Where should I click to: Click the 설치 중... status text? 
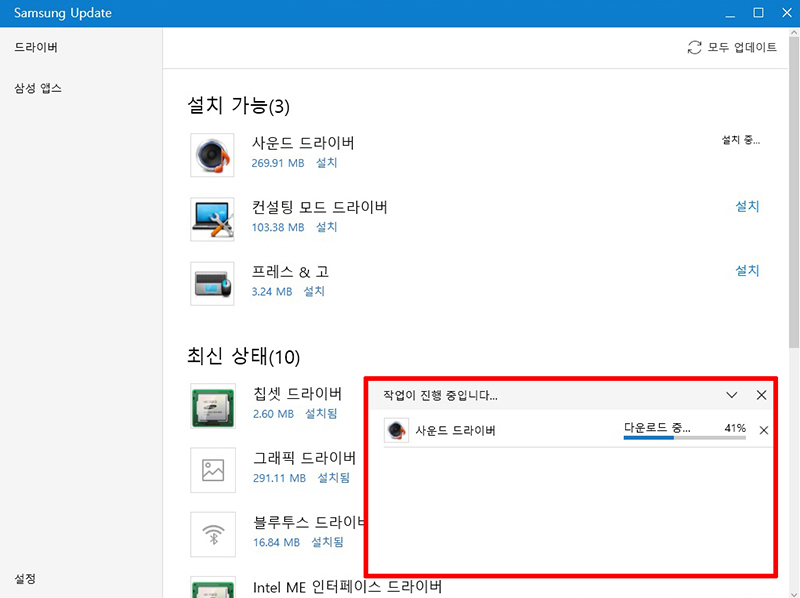coord(740,140)
